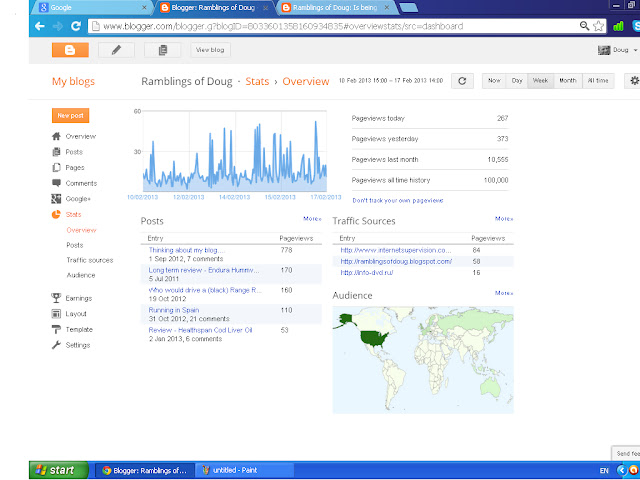Open Long term review Endura post
Image resolution: width=640 pixels, height=480 pixels.
coord(204,270)
